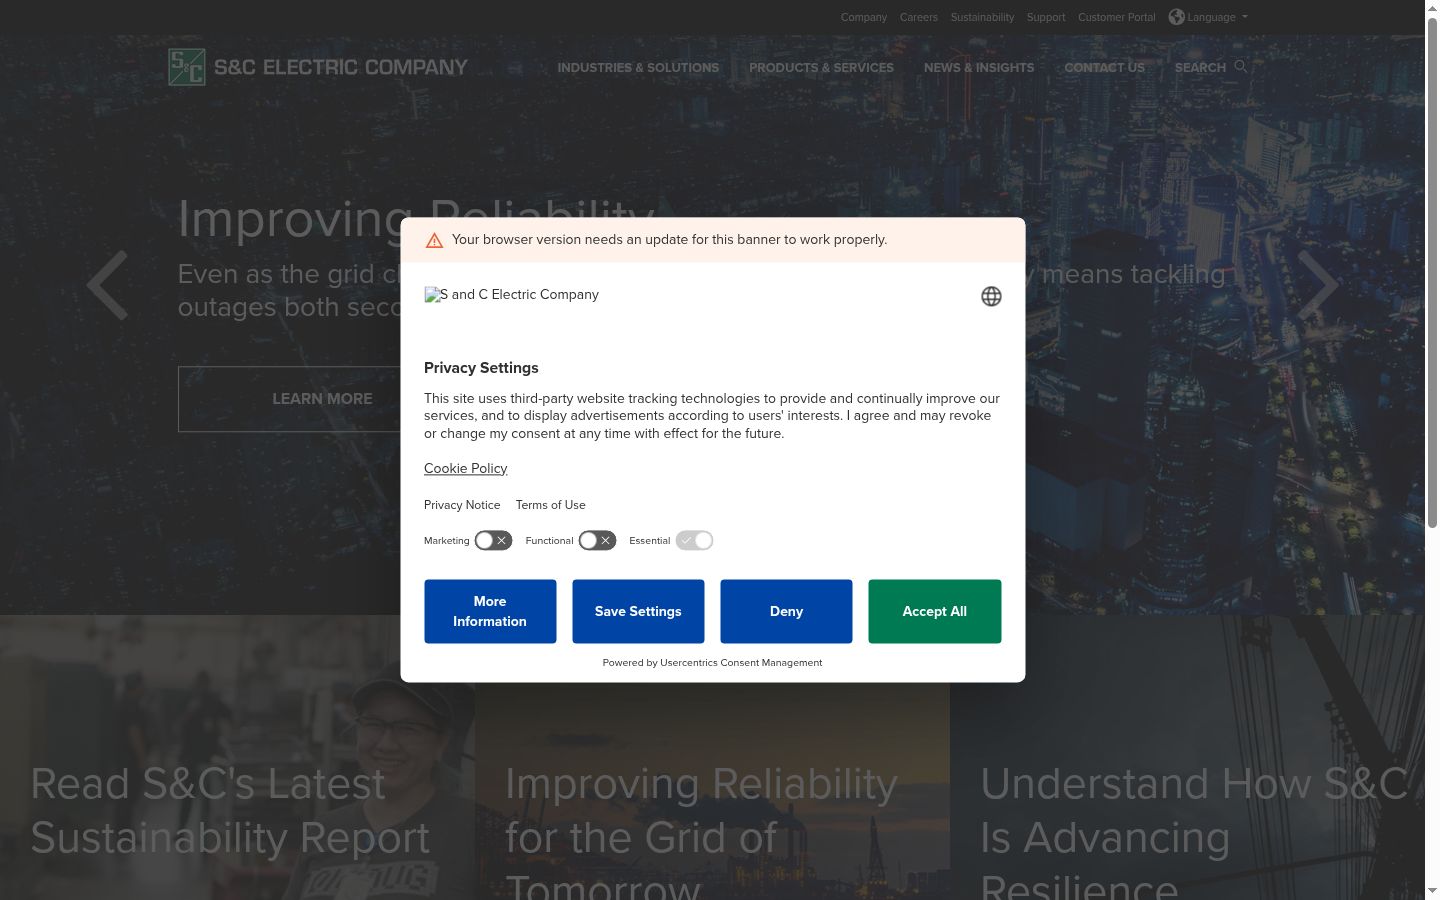The image size is (1440, 900).
Task: Go to next slide with right arrow
Action: (x=1317, y=285)
